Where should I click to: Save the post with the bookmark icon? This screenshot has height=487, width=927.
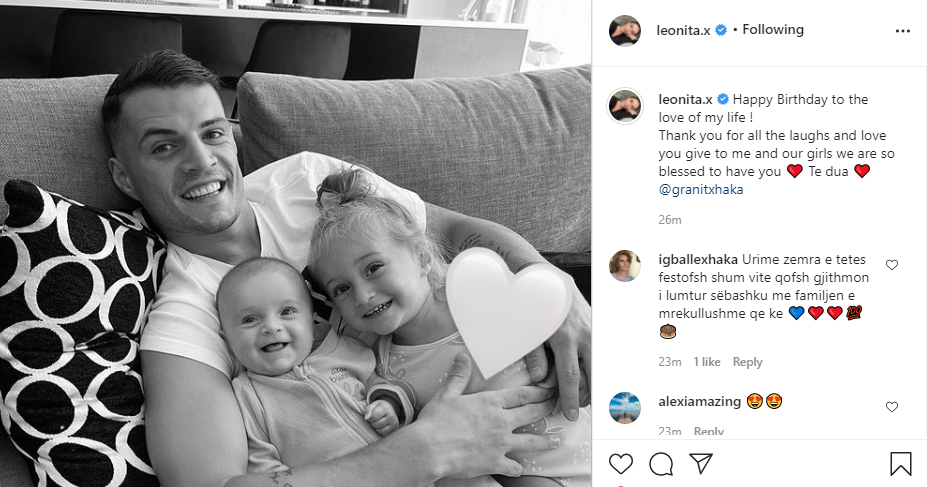[900, 464]
